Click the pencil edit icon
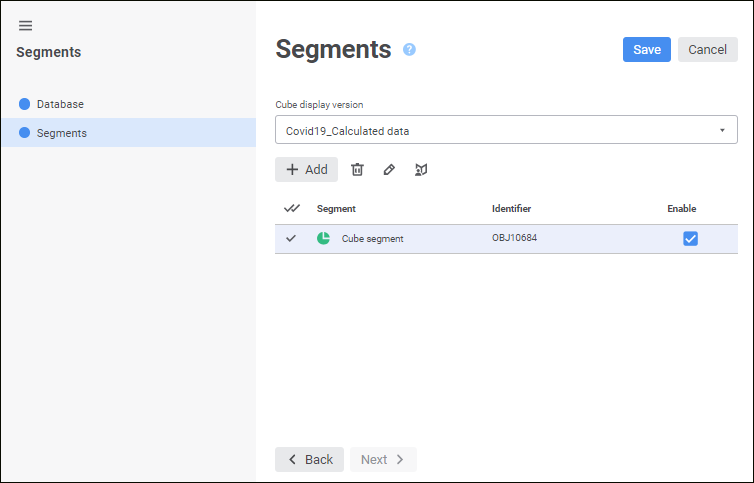This screenshot has width=754, height=483. click(x=389, y=170)
